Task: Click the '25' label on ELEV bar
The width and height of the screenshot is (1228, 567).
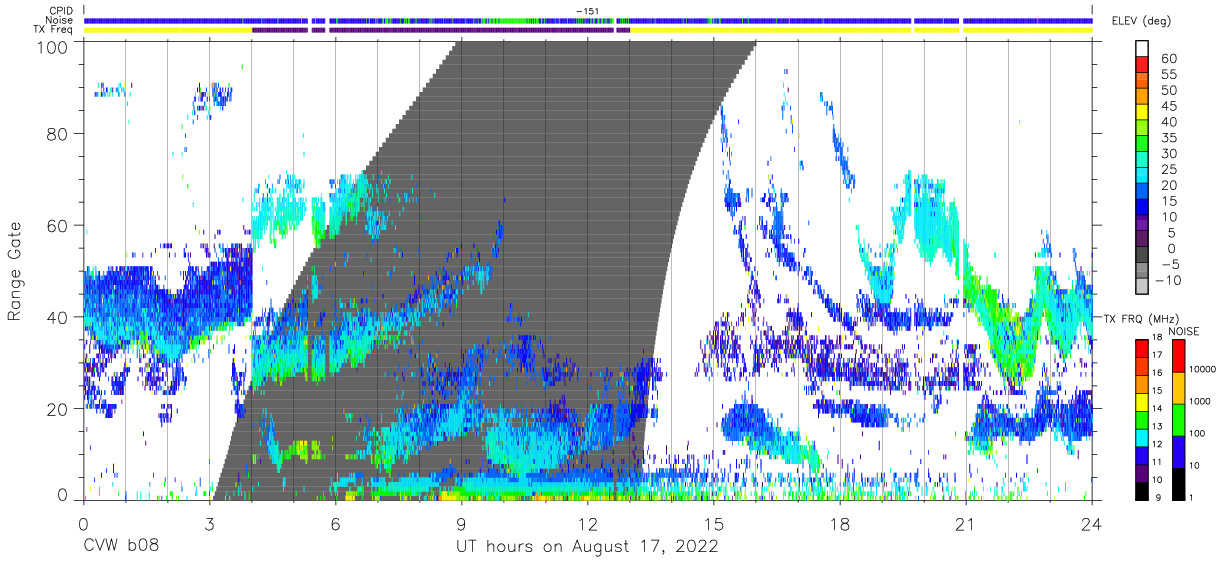Action: pyautogui.click(x=1169, y=169)
